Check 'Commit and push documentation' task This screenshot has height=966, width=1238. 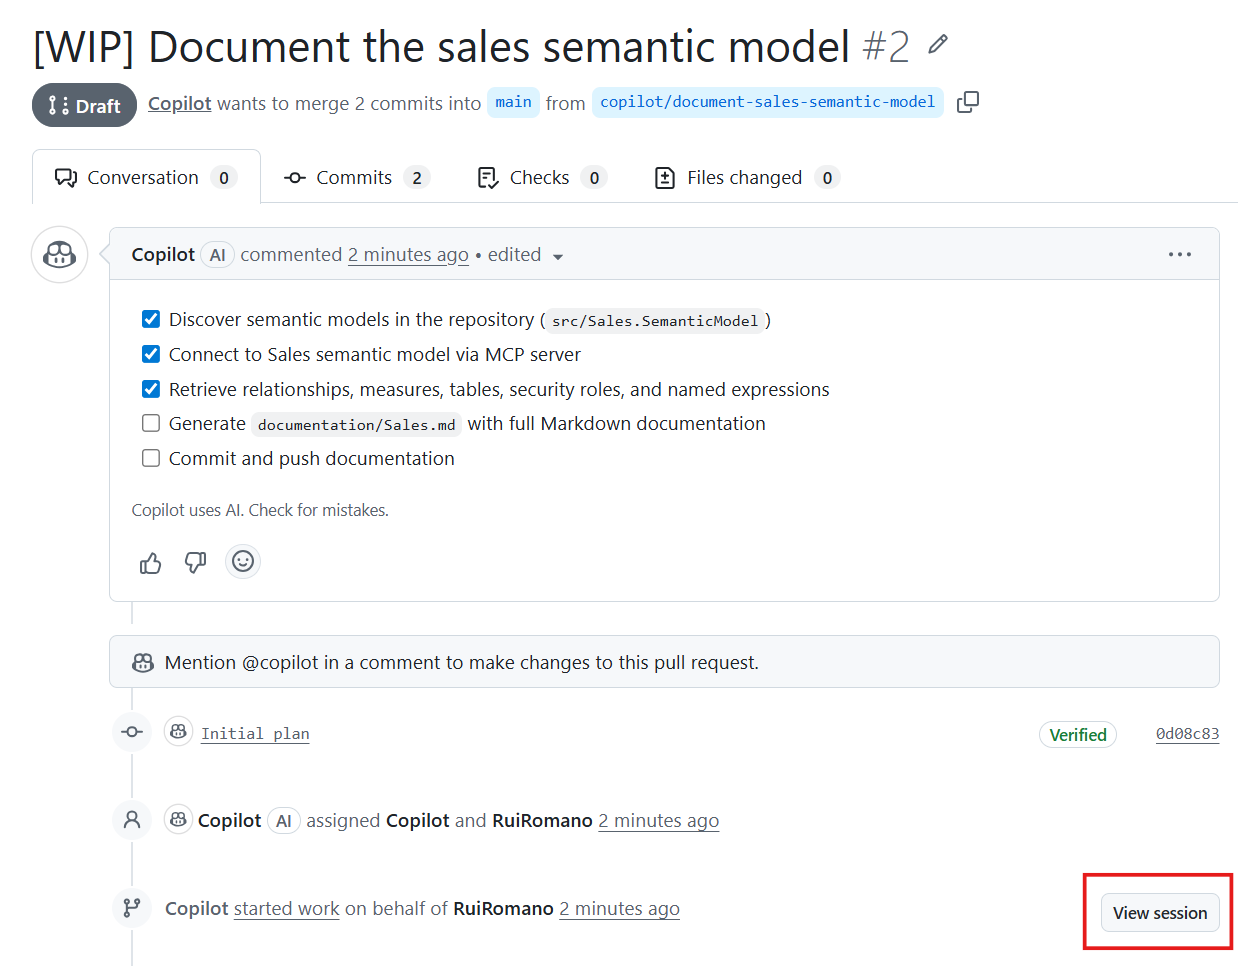[151, 458]
